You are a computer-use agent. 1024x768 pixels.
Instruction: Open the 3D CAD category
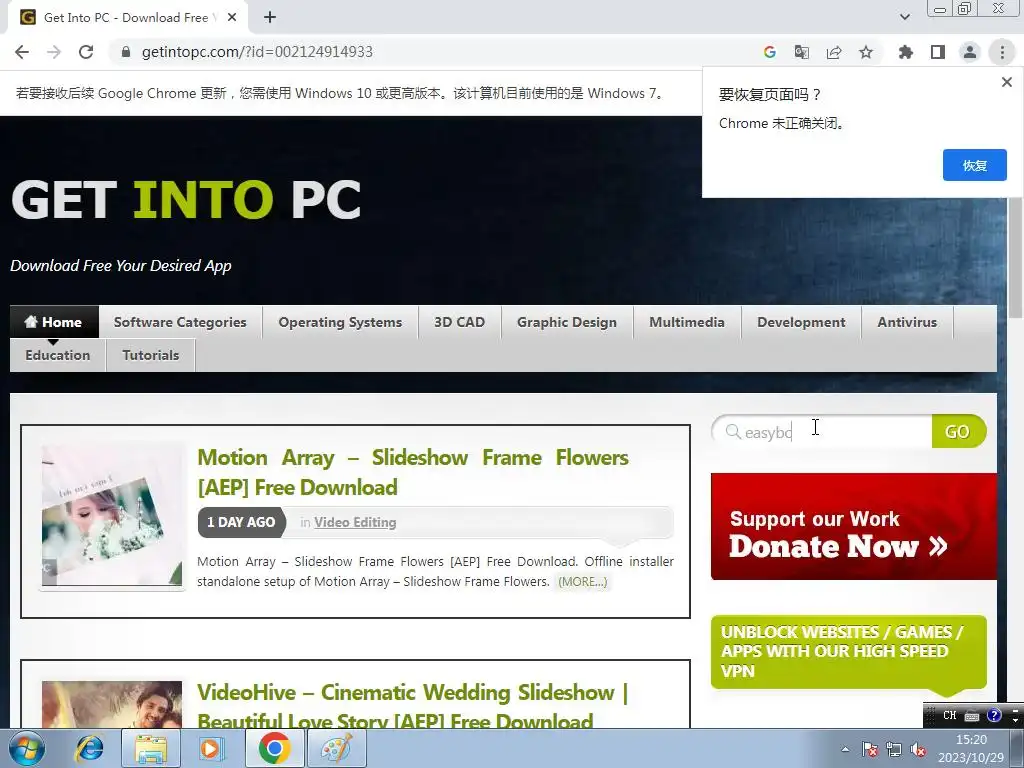click(460, 322)
